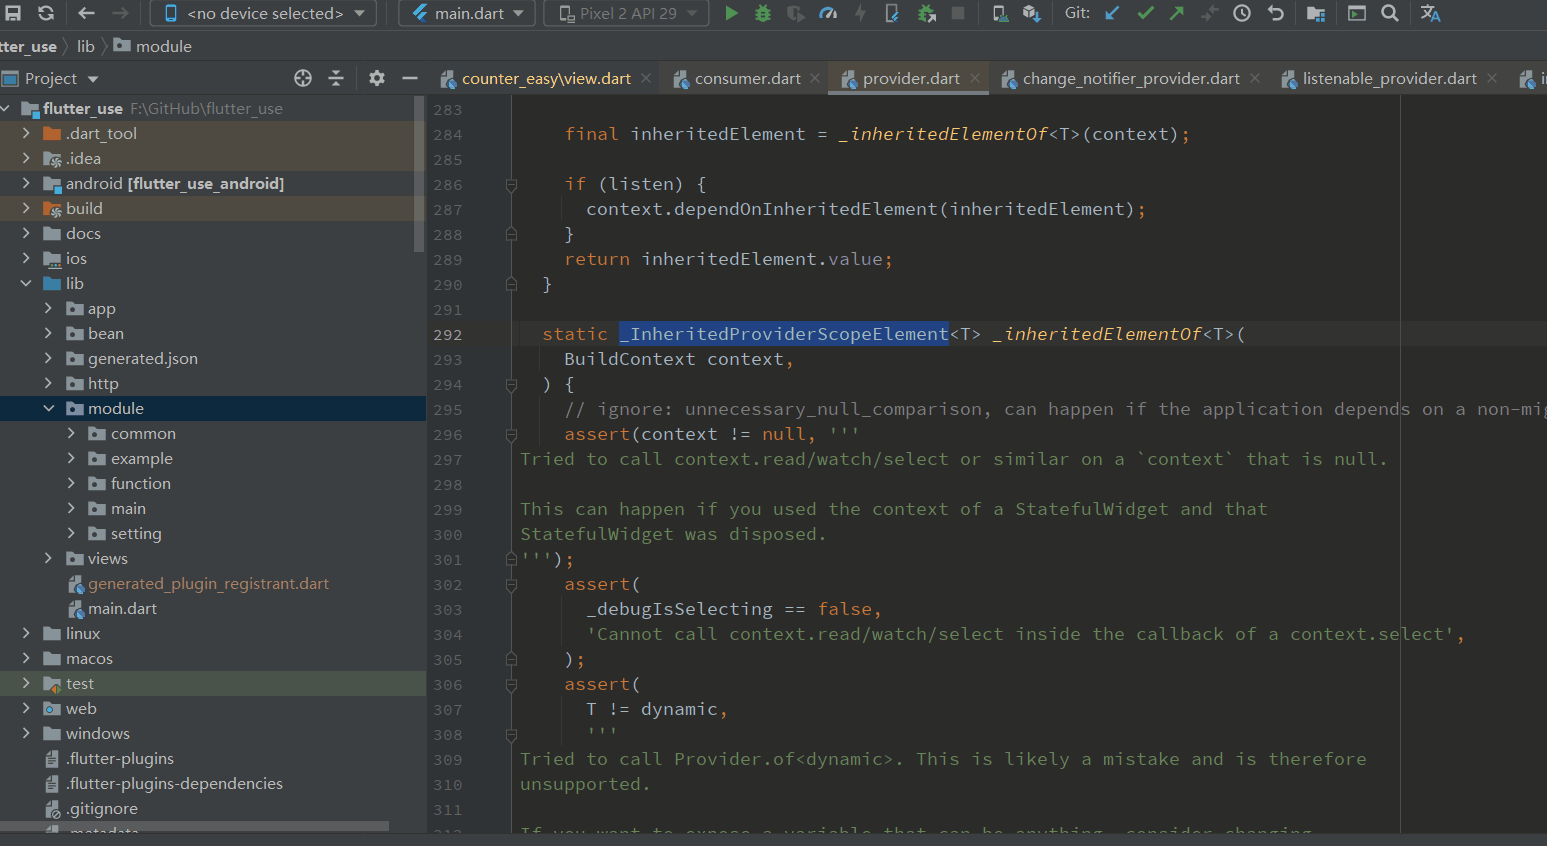This screenshot has width=1547, height=846.
Task: Click Run with Coverage icon
Action: coord(795,13)
